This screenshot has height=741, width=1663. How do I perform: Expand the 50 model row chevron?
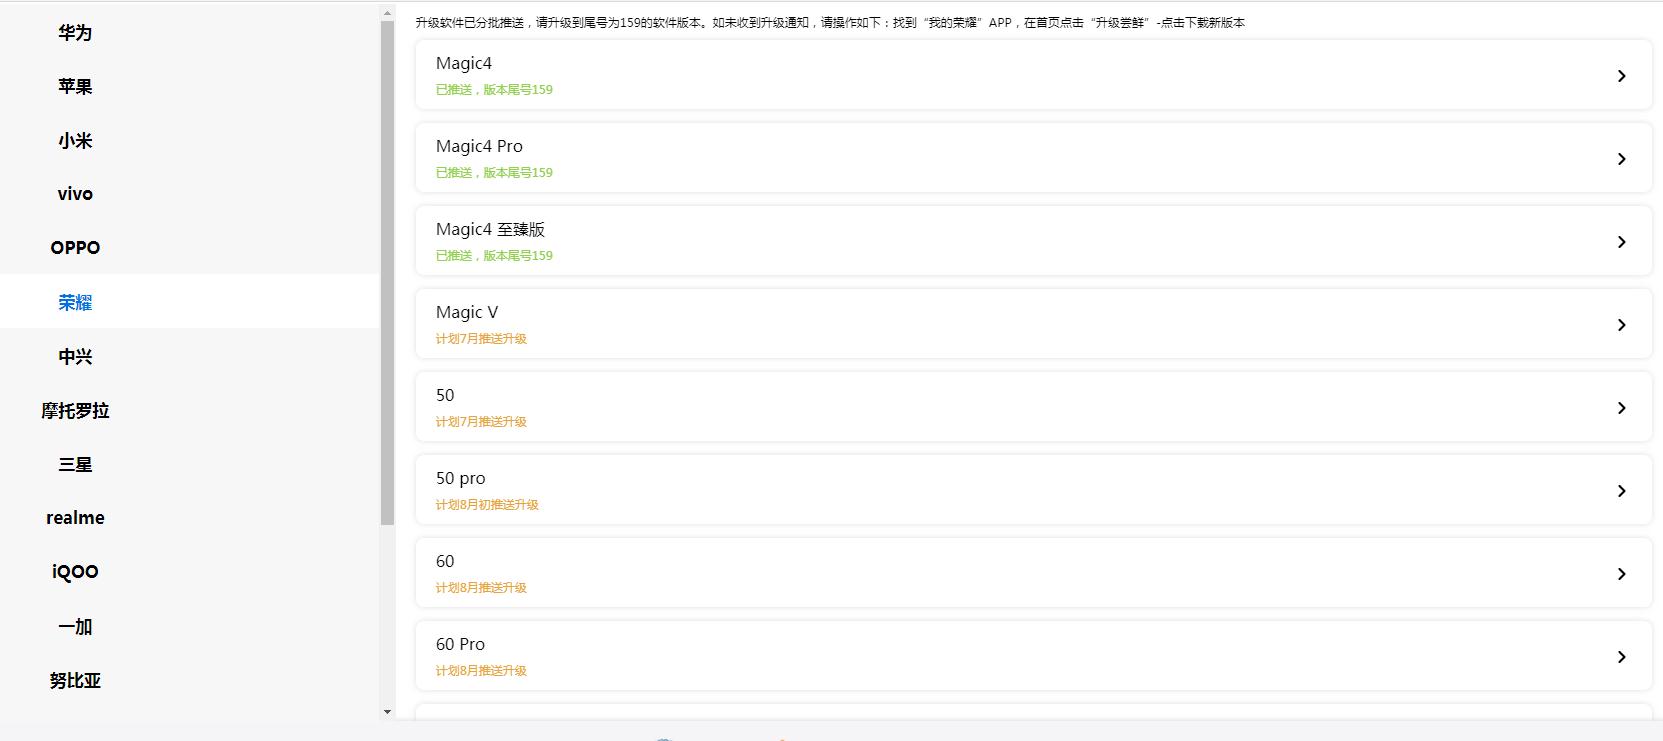tap(1621, 408)
